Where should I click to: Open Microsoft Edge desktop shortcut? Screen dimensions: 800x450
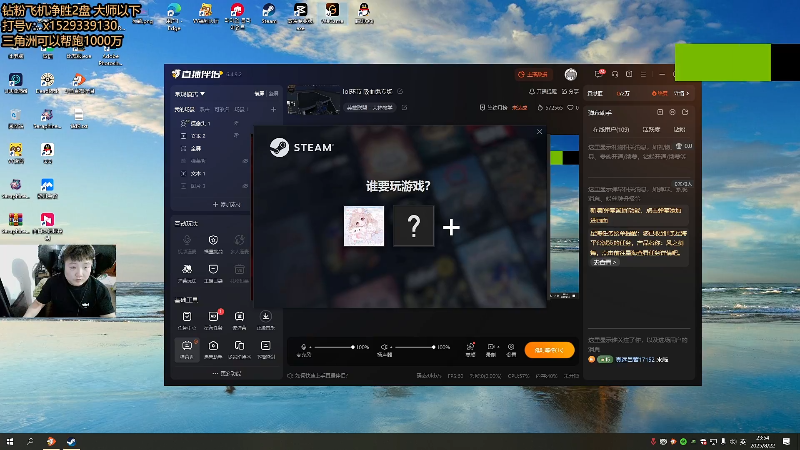174,15
